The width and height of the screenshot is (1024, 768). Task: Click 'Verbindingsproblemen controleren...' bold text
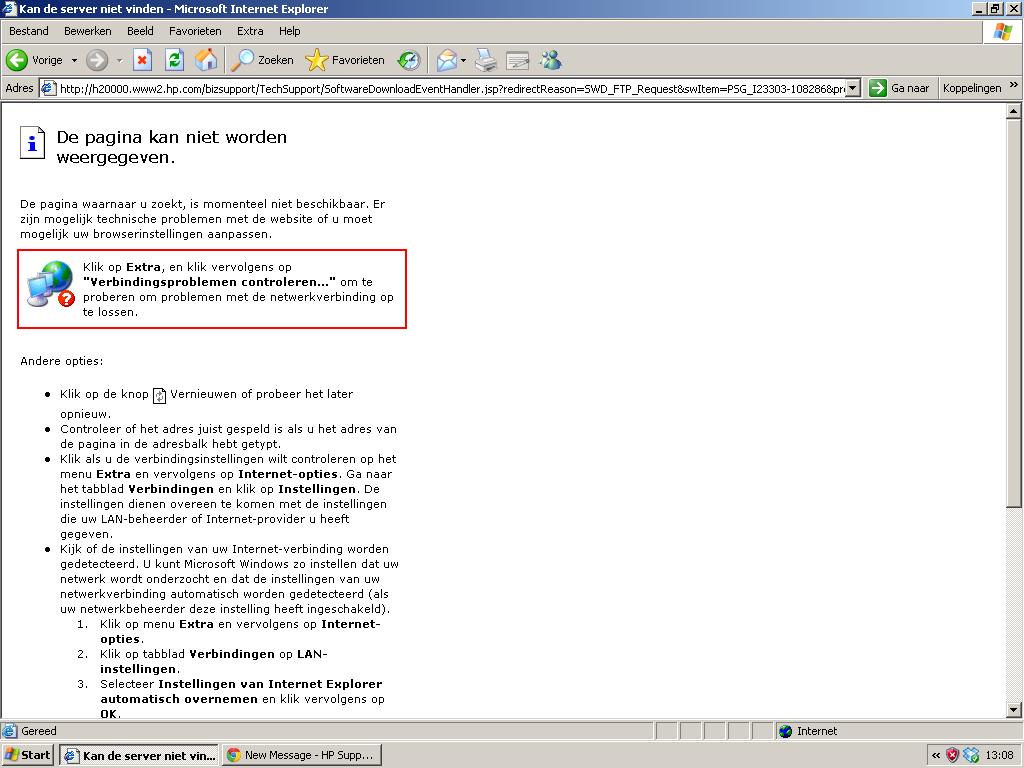210,282
